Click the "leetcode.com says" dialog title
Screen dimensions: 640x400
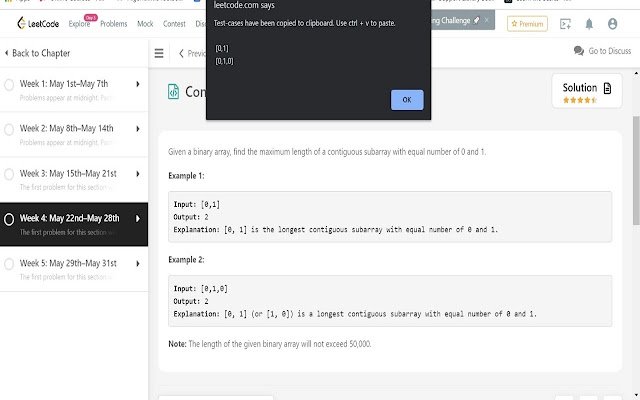pyautogui.click(x=244, y=5)
